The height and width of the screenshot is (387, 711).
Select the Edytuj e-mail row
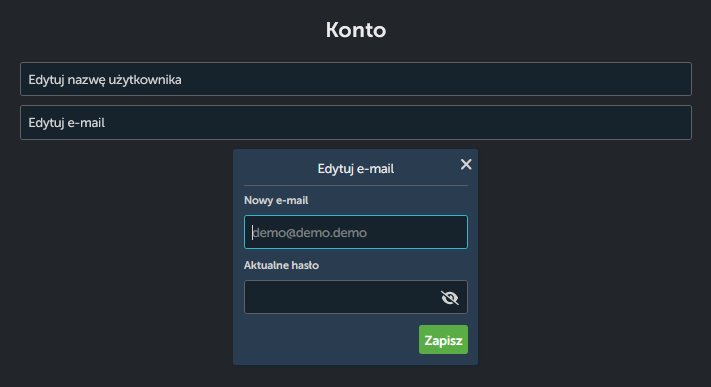coord(356,122)
